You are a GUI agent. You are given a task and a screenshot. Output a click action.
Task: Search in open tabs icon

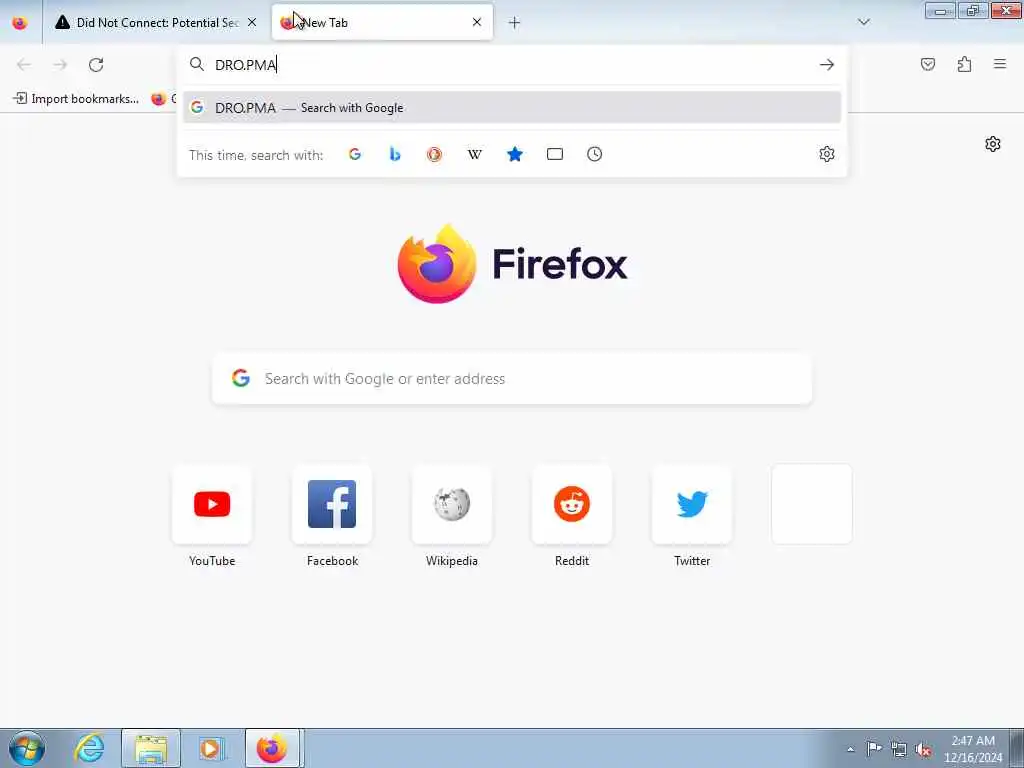click(554, 154)
